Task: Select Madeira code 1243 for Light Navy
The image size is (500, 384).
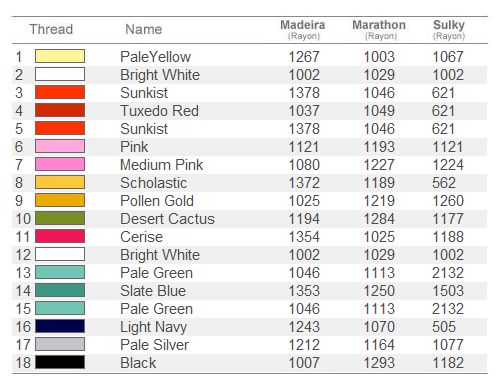Action: 304,327
